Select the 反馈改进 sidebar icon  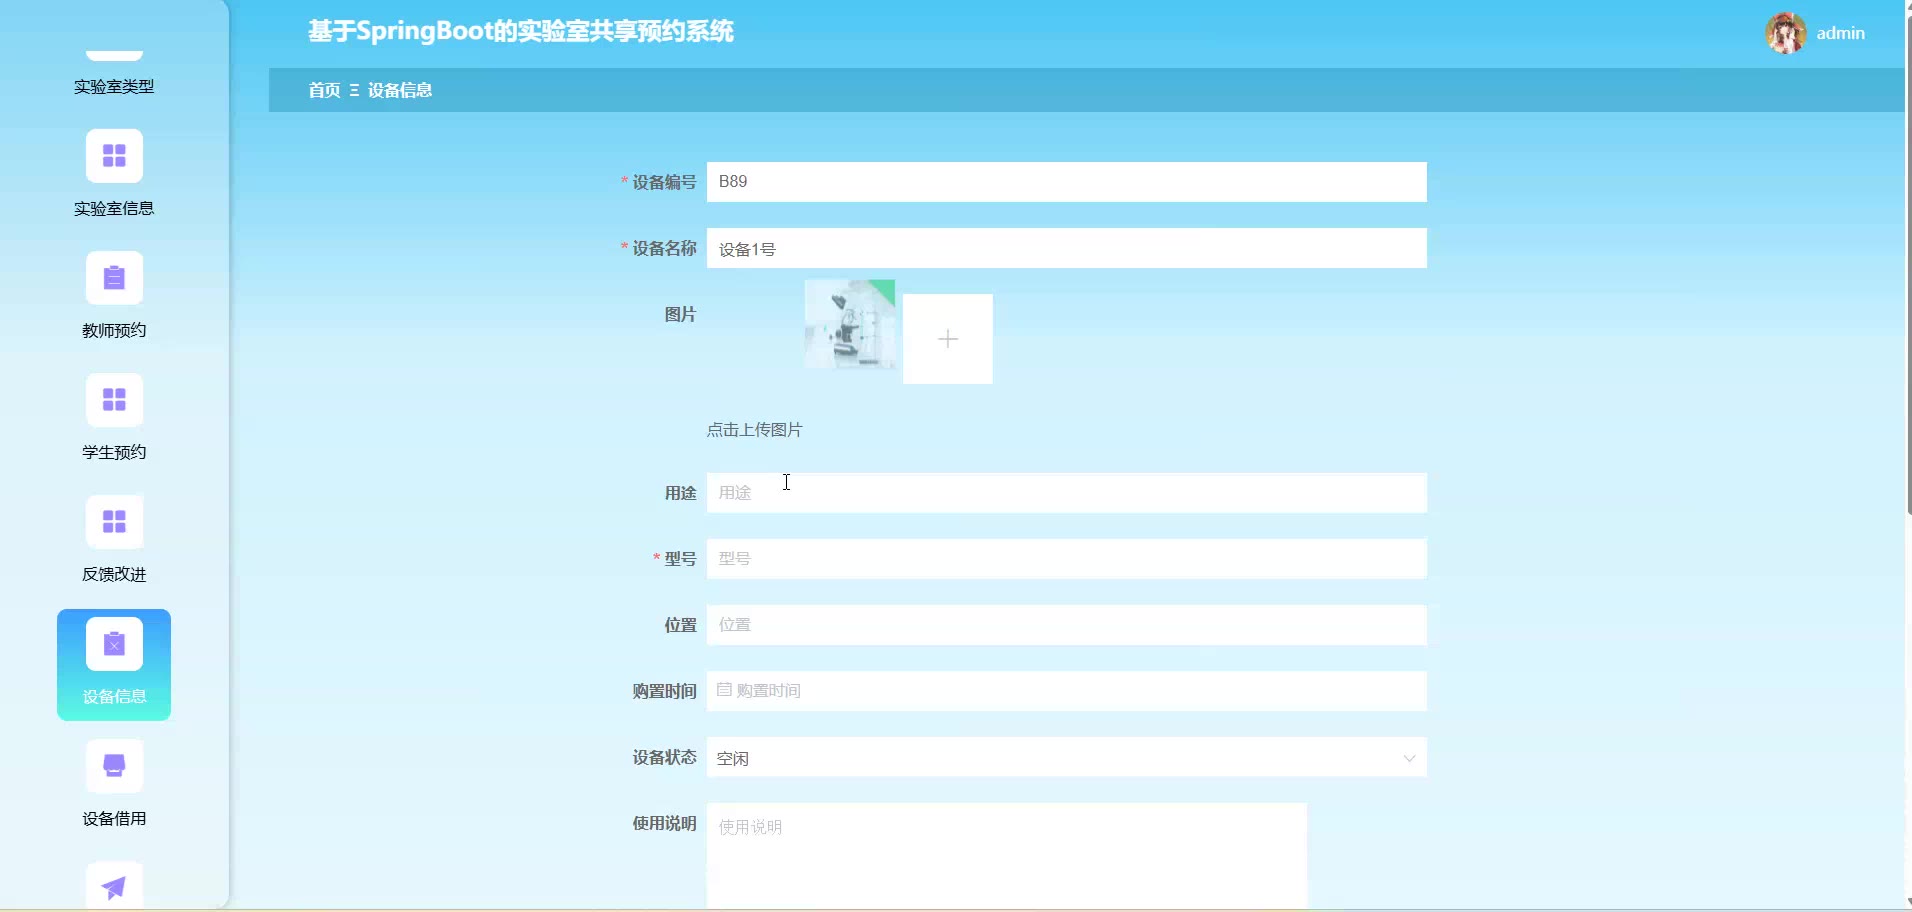tap(114, 522)
